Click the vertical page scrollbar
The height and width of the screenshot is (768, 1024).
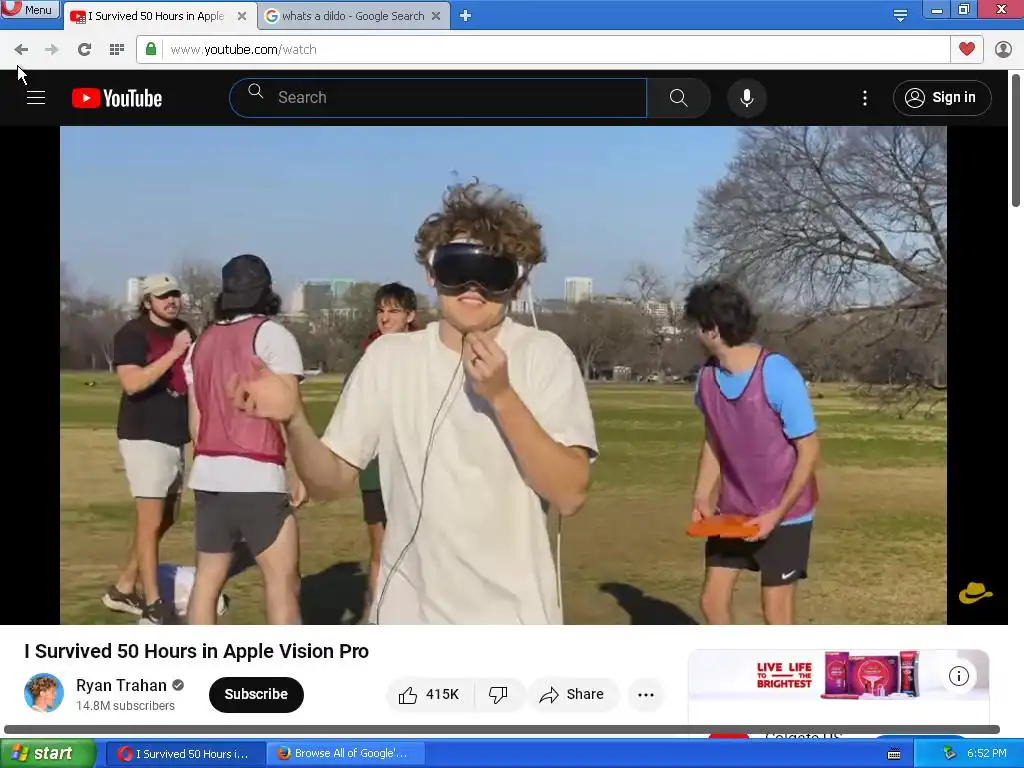[1016, 140]
